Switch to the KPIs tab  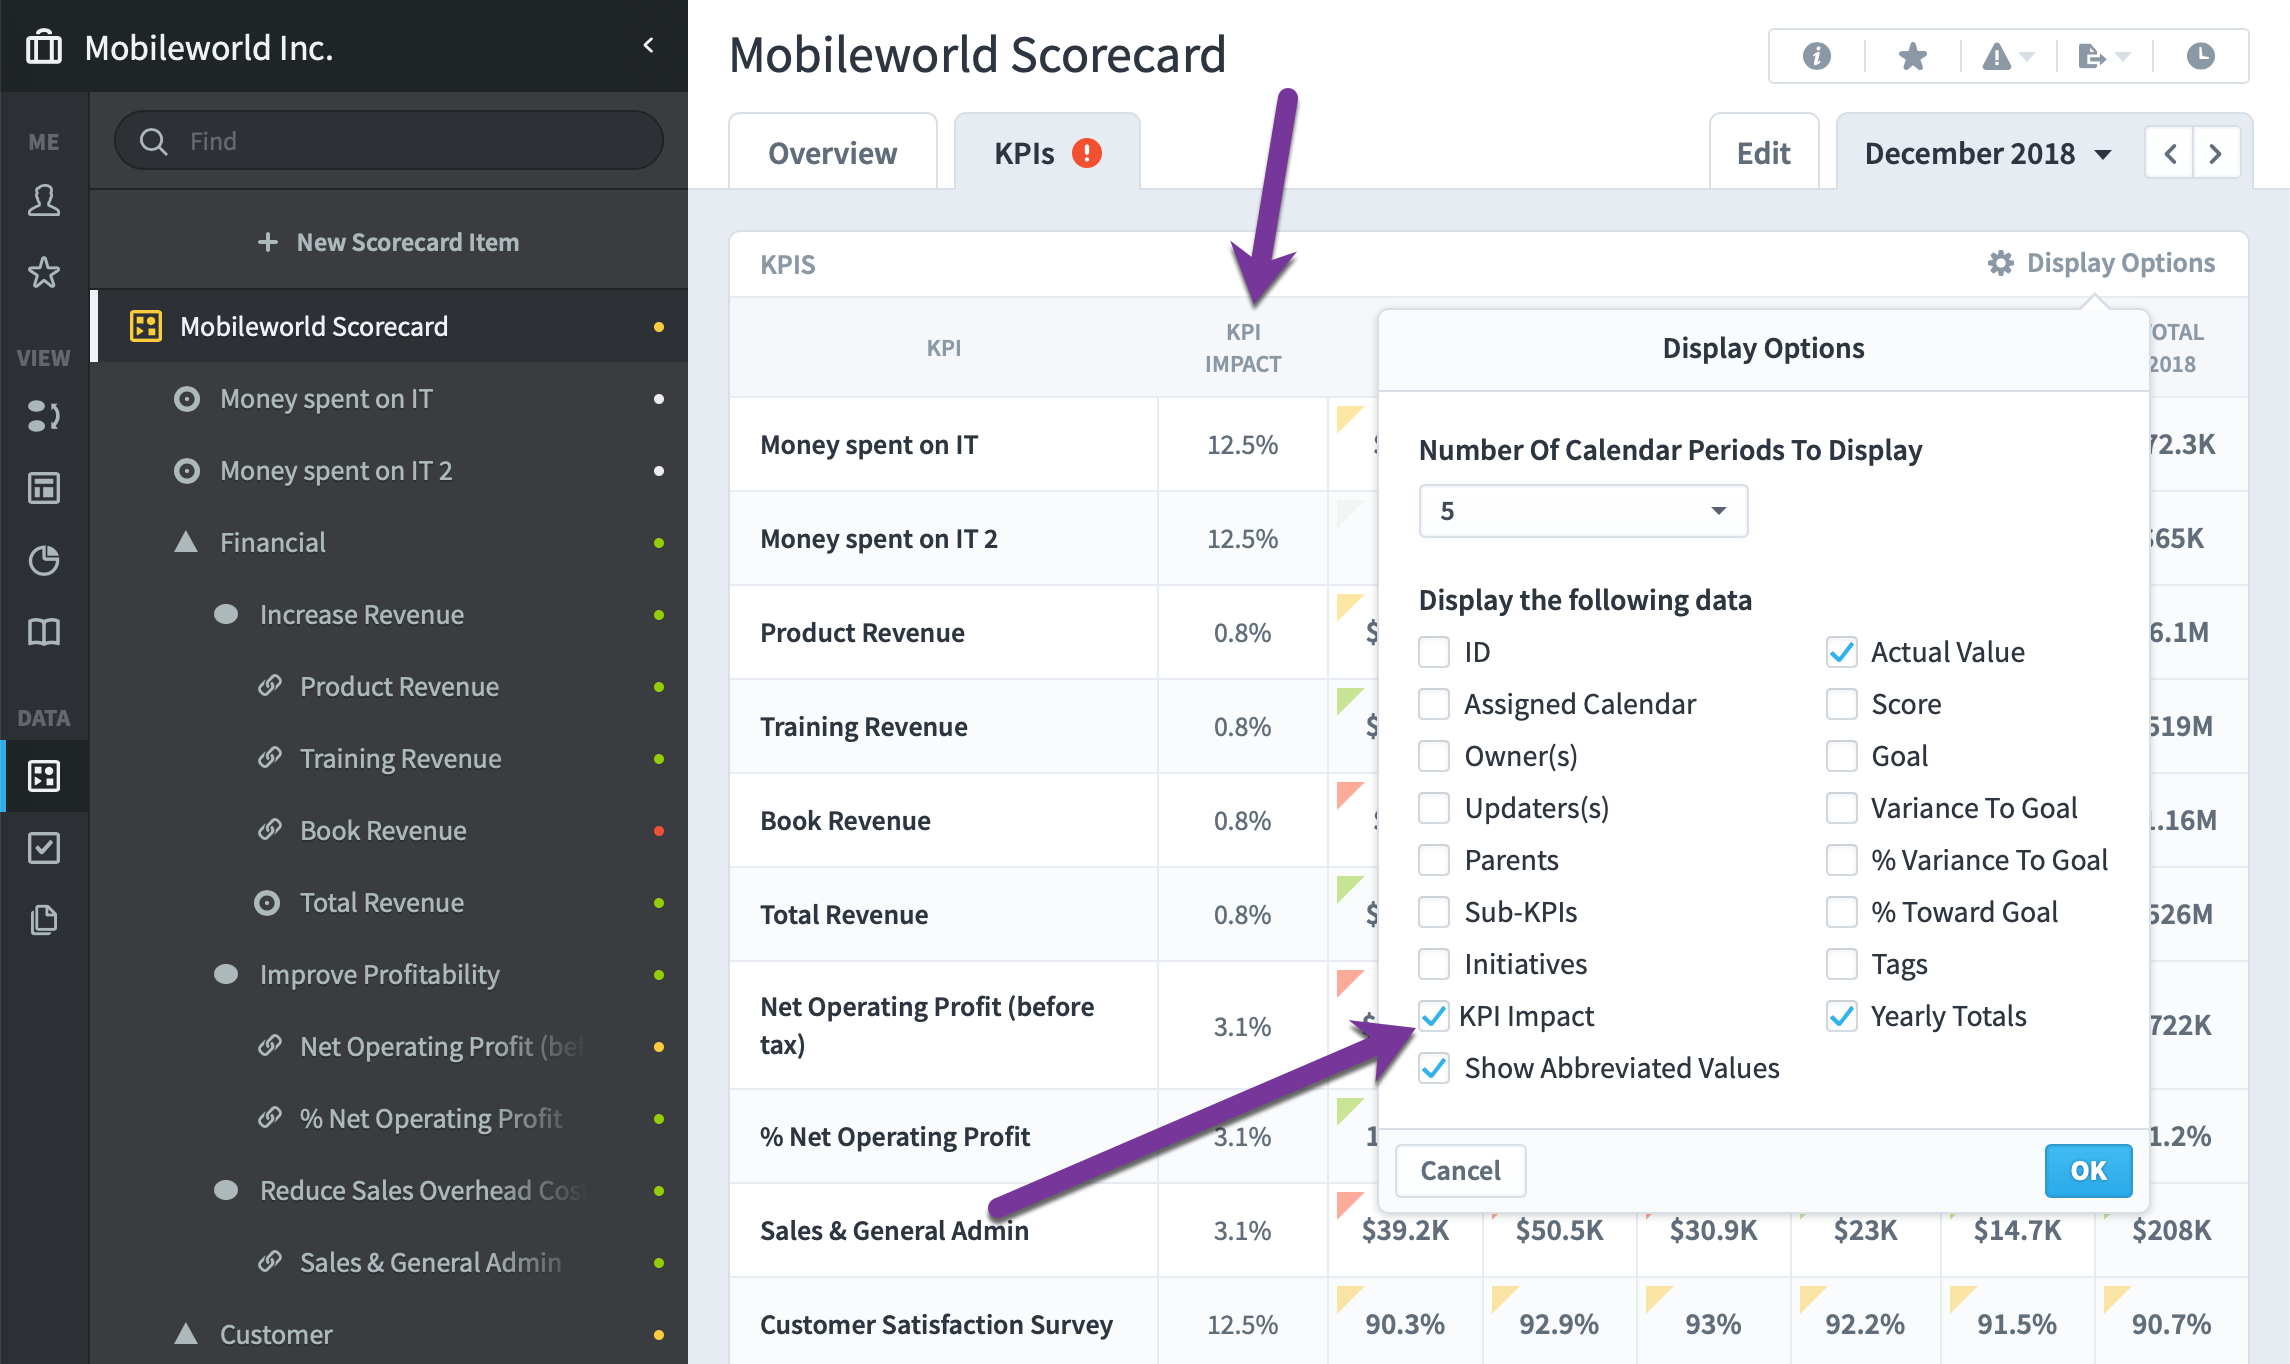click(1047, 153)
